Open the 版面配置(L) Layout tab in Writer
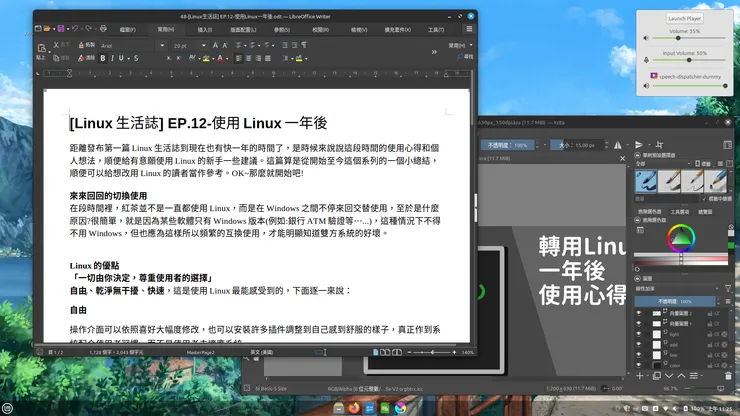Viewport: 740px width, 416px height. click(243, 30)
